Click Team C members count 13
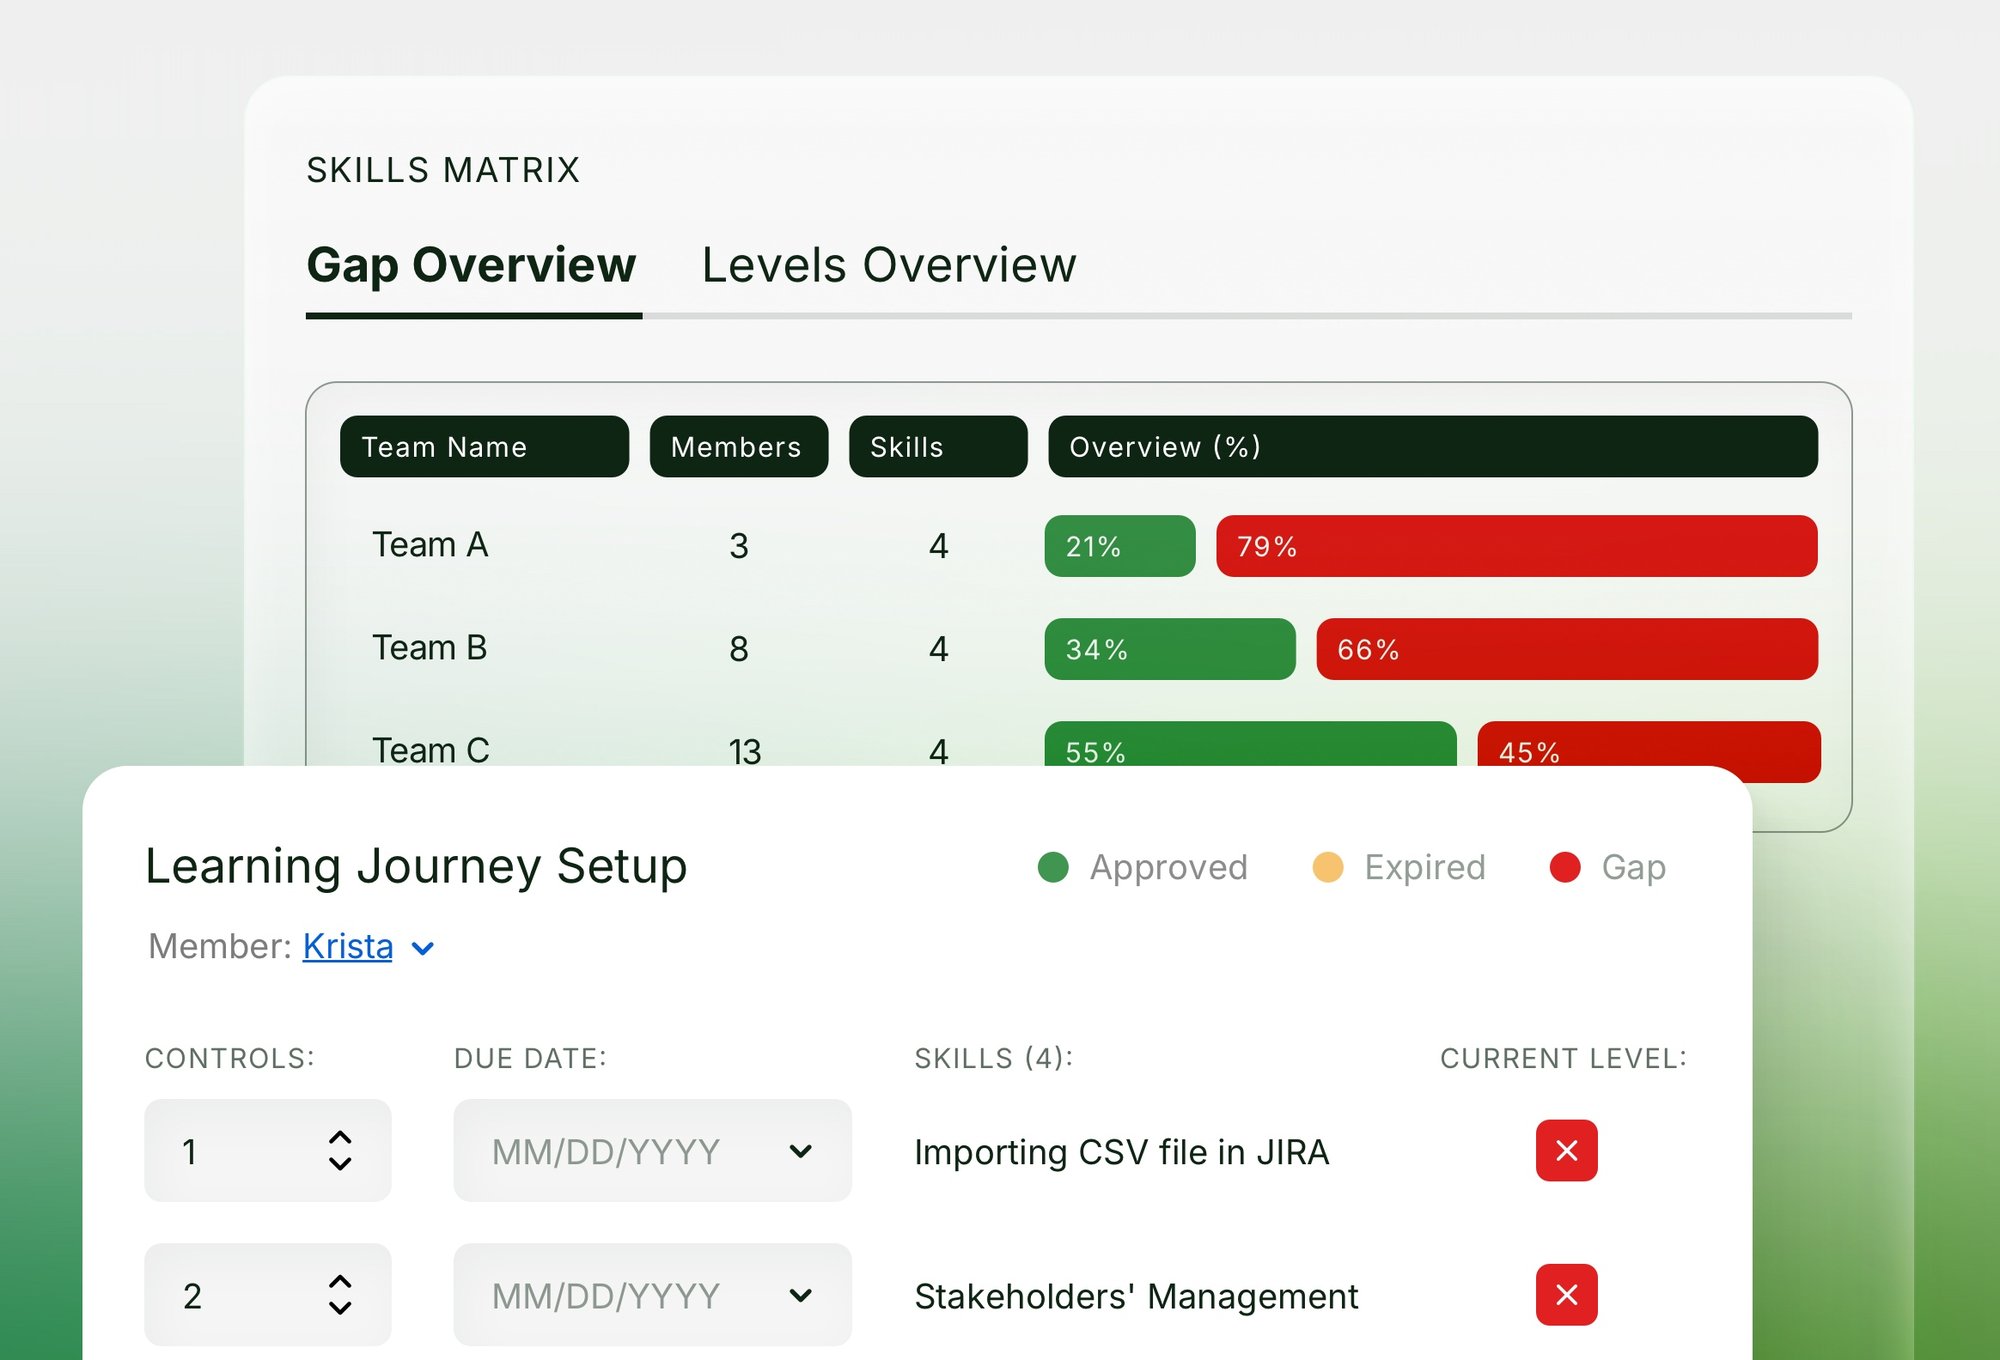Image resolution: width=2000 pixels, height=1360 pixels. click(745, 751)
